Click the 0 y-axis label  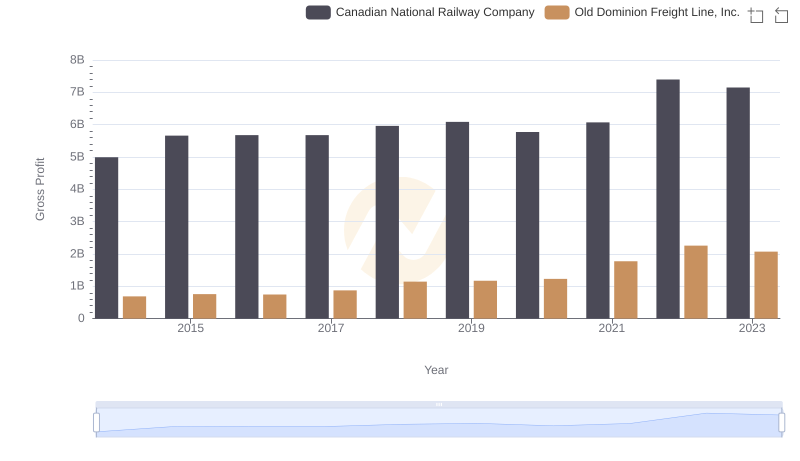(81, 318)
